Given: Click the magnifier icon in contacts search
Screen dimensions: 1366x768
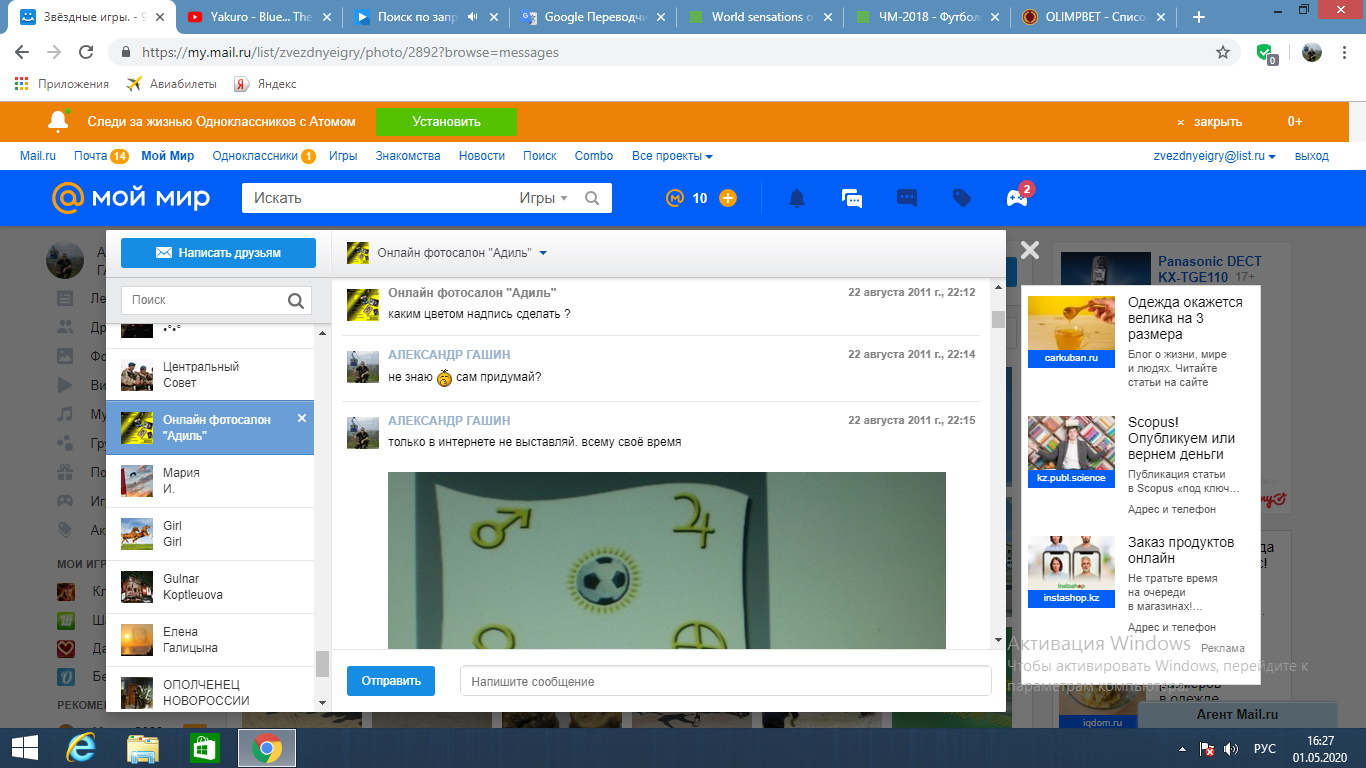Looking at the screenshot, I should pyautogui.click(x=296, y=300).
